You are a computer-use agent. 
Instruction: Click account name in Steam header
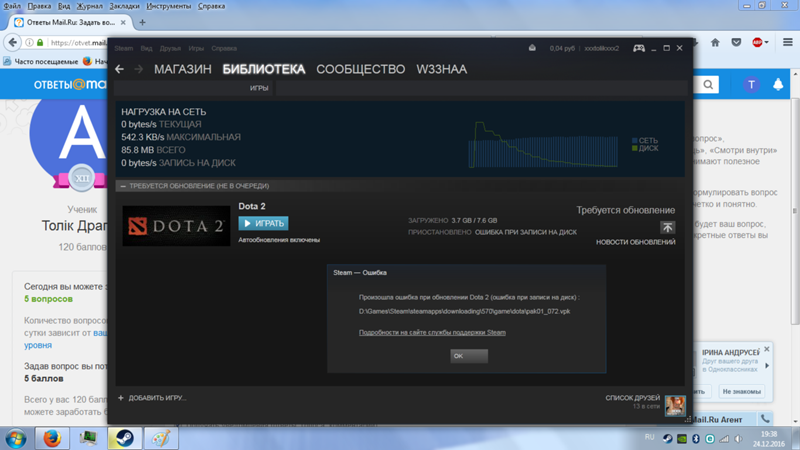click(602, 48)
